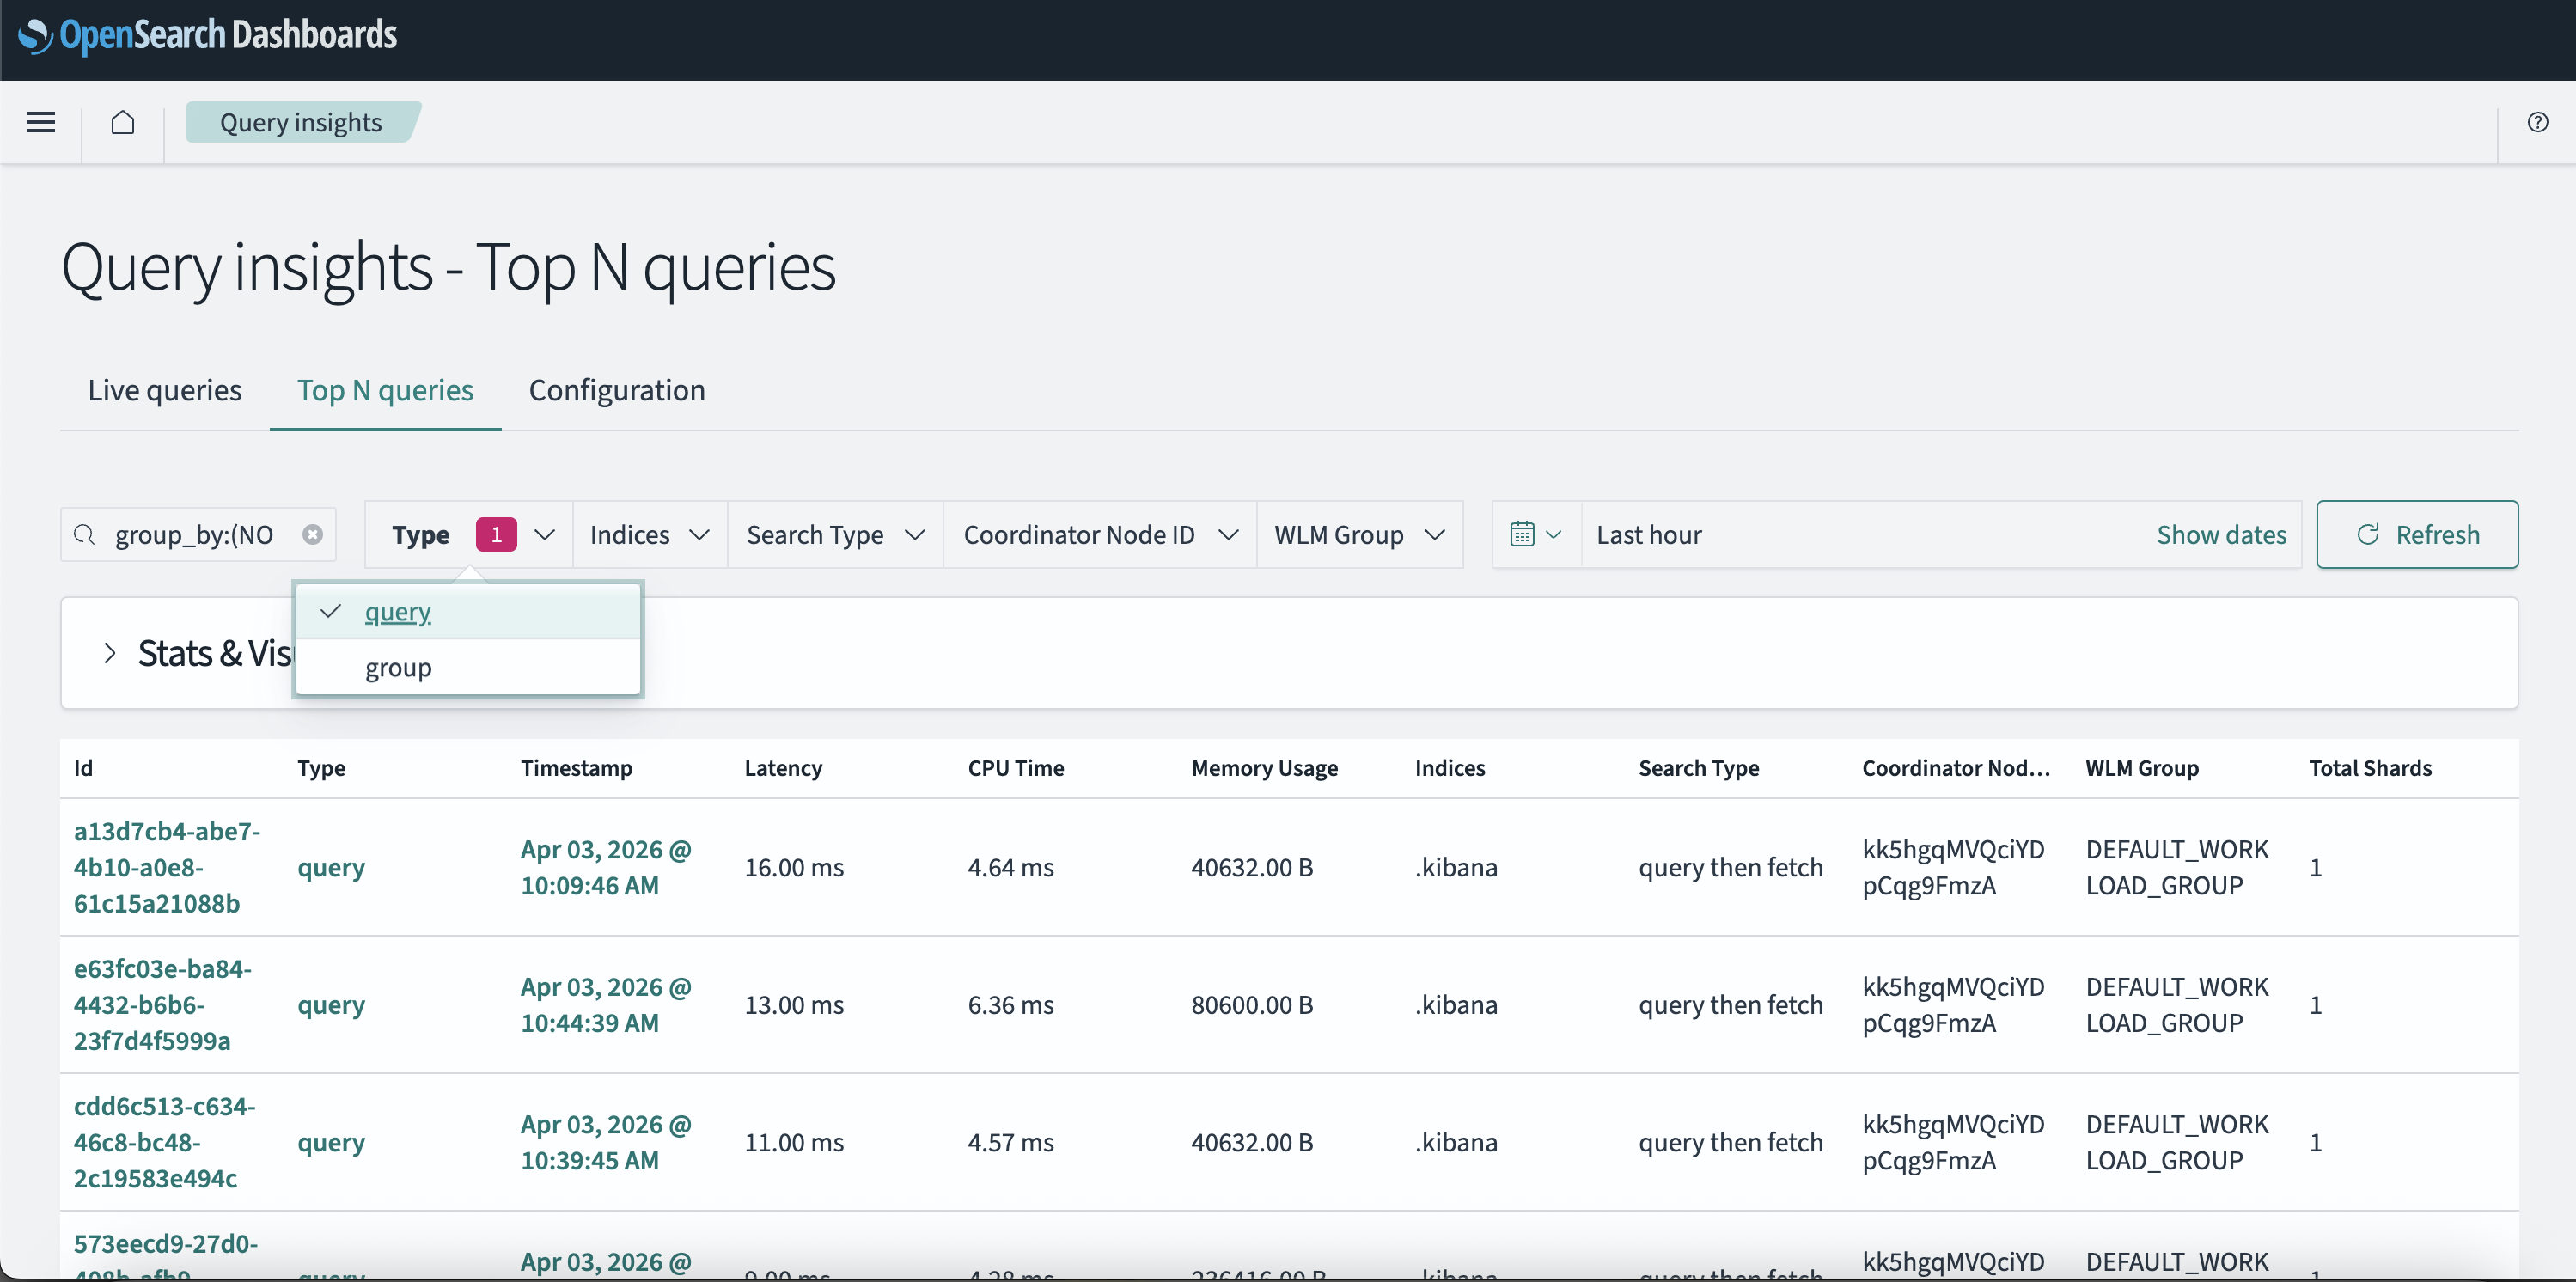
Task: Click the 6.36 ms CPU time cell
Action: [1010, 1005]
